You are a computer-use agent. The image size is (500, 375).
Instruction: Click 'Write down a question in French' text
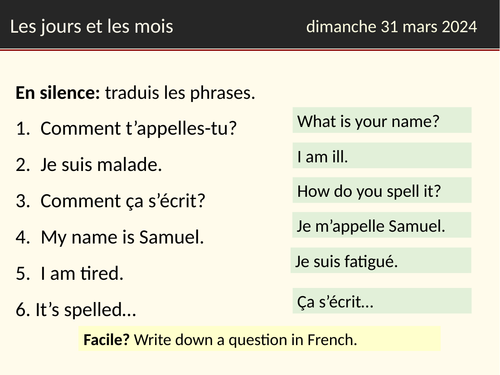click(245, 340)
